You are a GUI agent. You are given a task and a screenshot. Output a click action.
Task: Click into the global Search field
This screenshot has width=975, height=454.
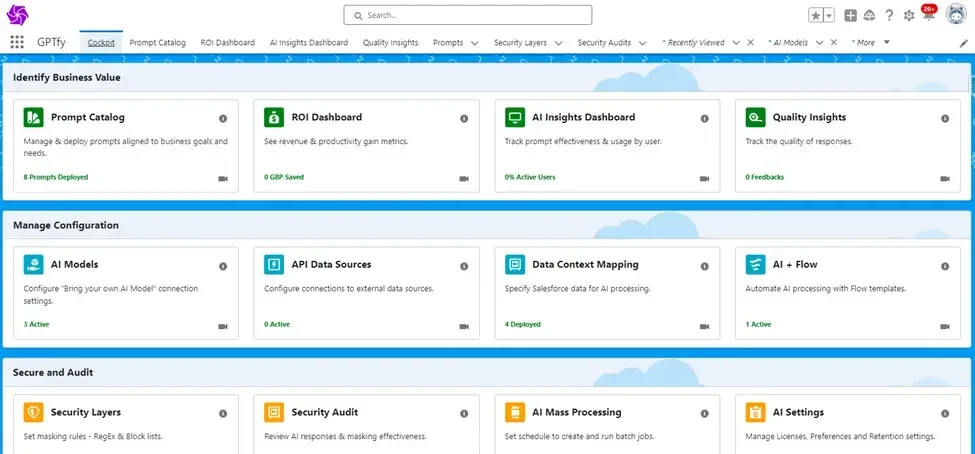(x=468, y=15)
